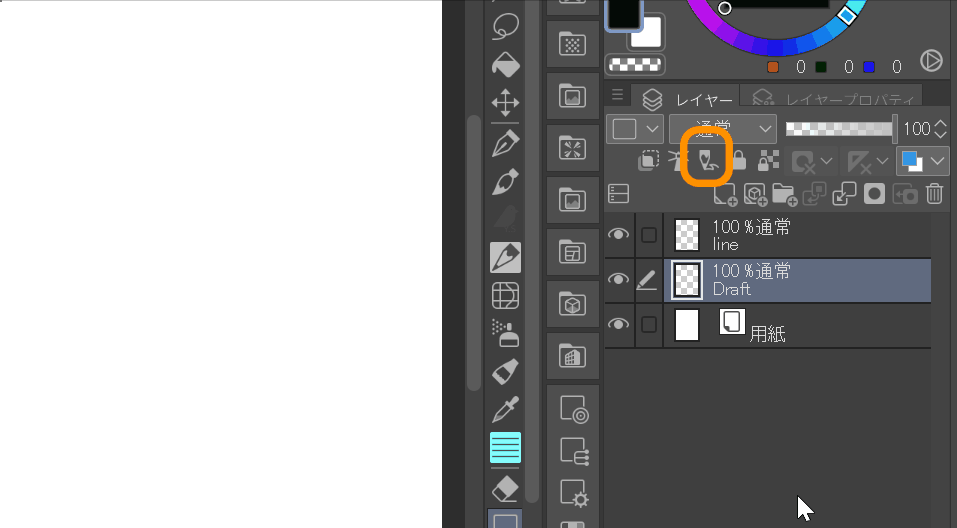Select the 用紙 layer name
Screen dimensions: 957x528
pos(767,334)
